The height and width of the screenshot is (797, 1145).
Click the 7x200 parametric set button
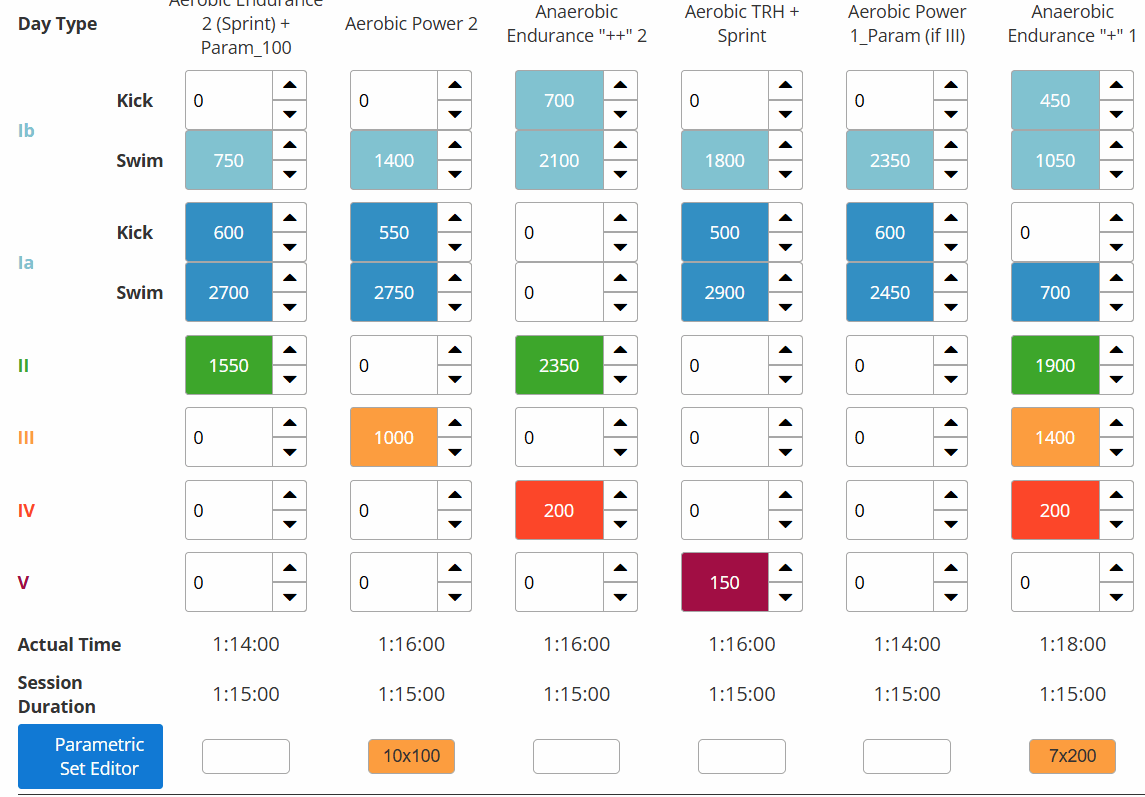(1072, 756)
